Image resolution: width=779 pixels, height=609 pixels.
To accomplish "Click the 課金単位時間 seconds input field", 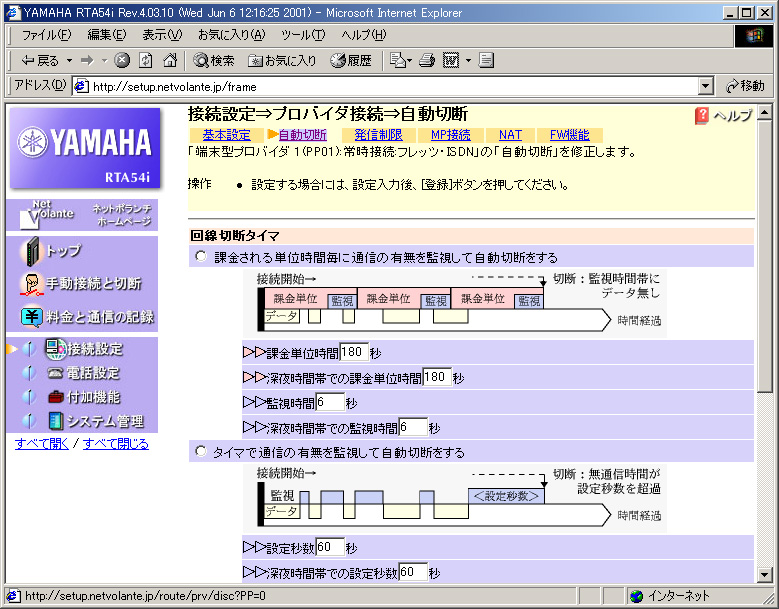I will (354, 352).
